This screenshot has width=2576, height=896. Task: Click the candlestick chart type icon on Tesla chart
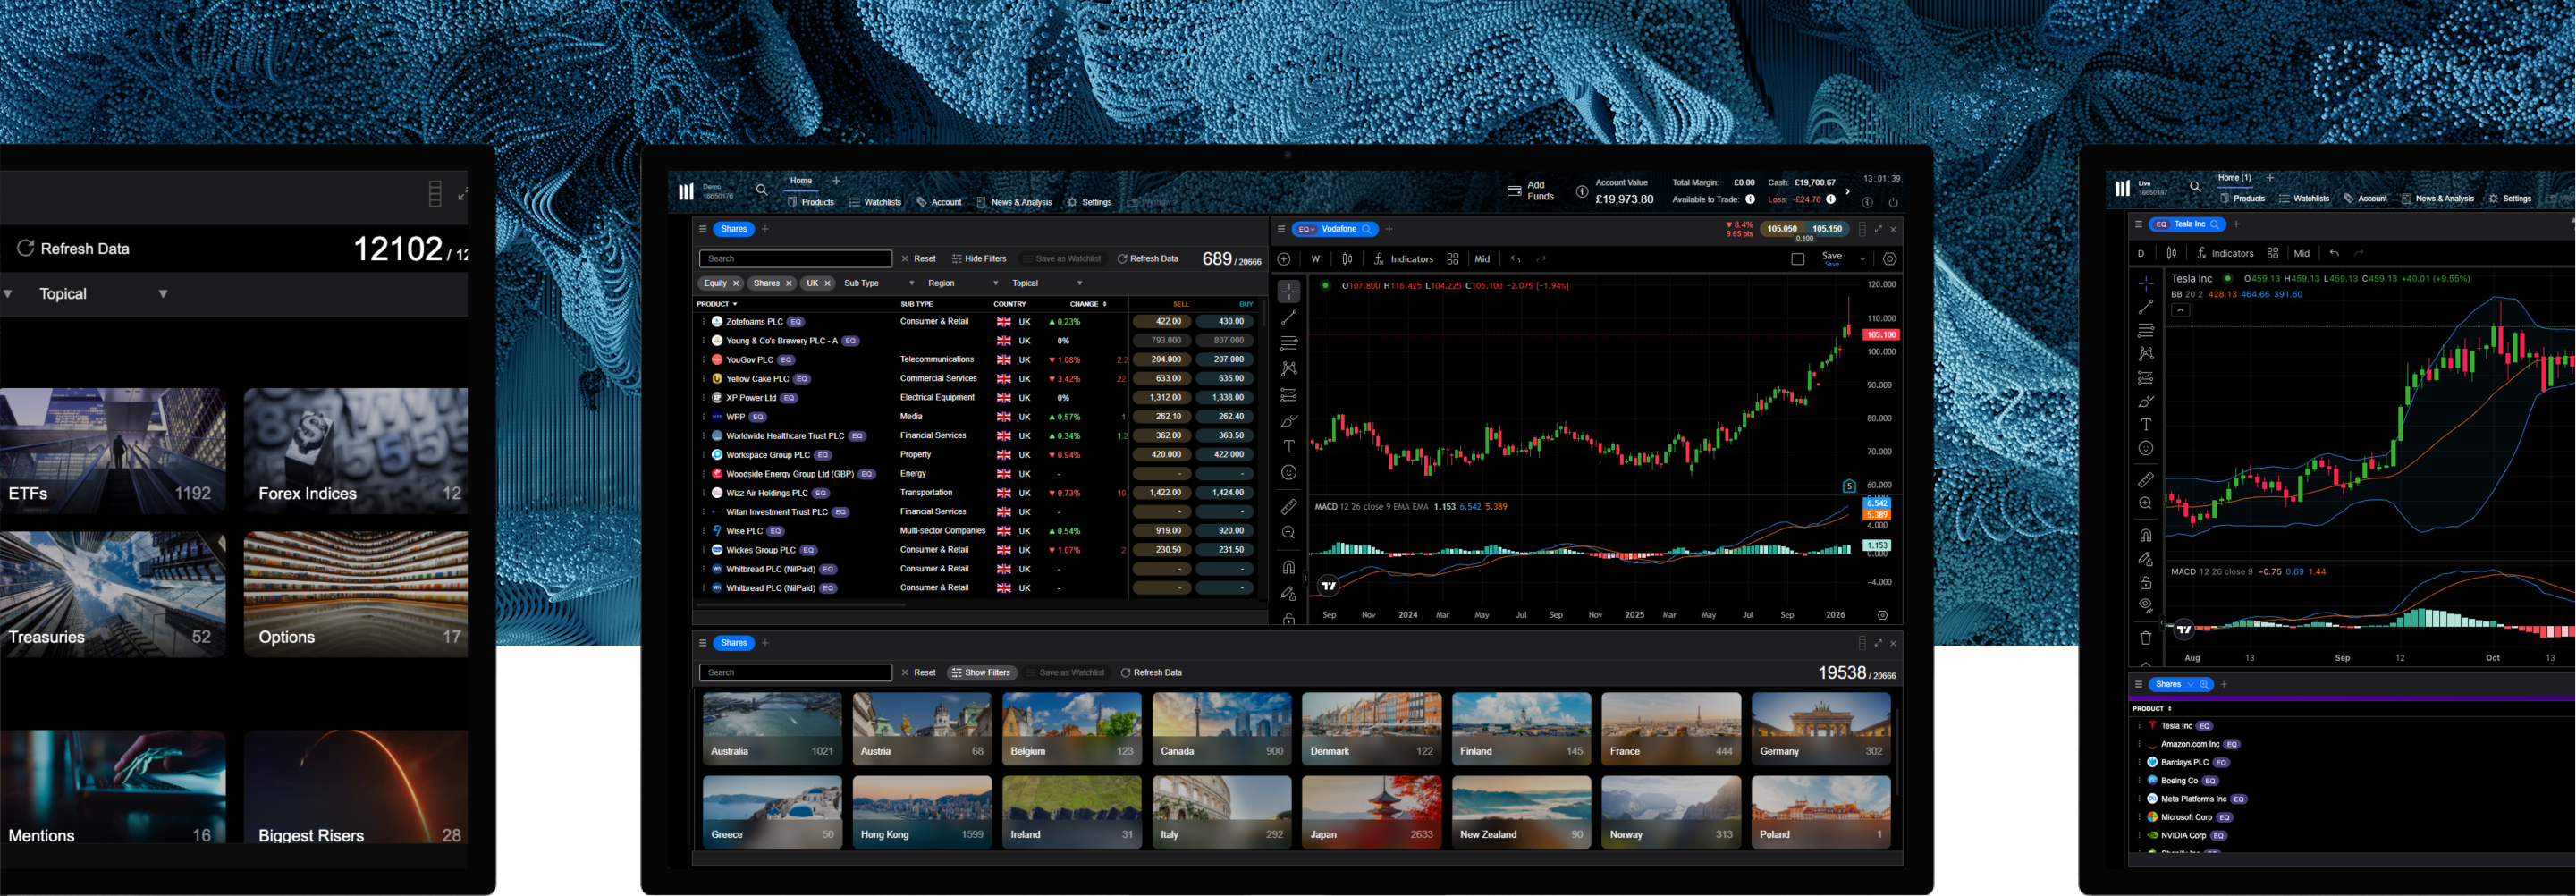pyautogui.click(x=2171, y=253)
